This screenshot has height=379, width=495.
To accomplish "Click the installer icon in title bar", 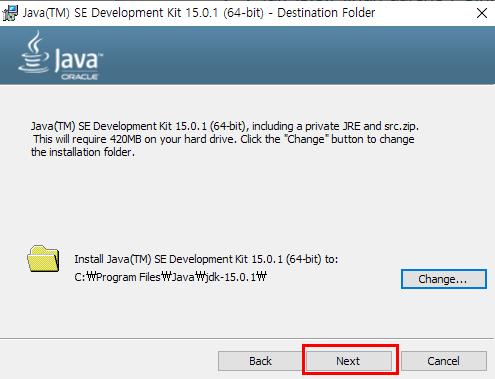I will [10, 13].
